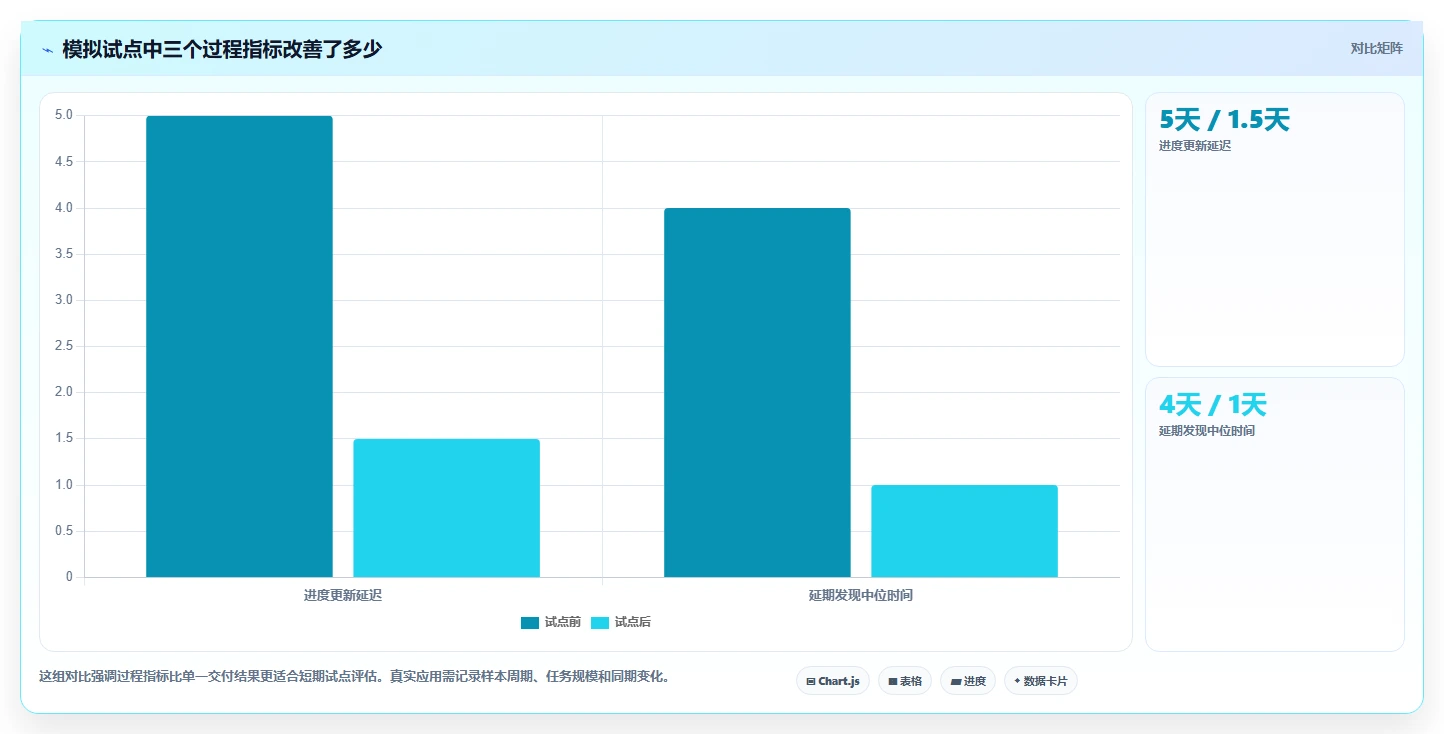Click the 试点前 bar for 进度更新延迟
This screenshot has width=1444, height=734.
pyautogui.click(x=239, y=346)
